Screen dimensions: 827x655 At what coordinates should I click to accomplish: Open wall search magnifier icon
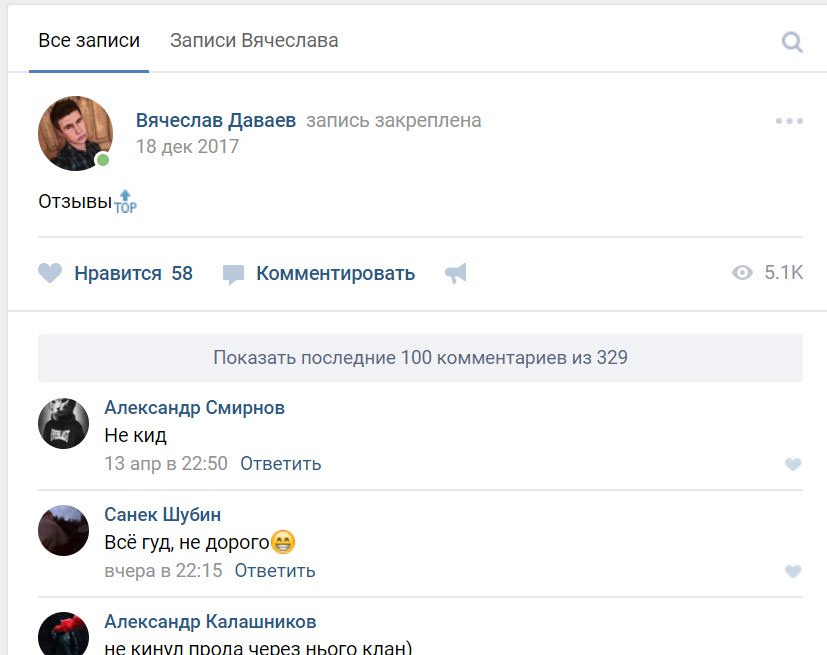[x=792, y=42]
